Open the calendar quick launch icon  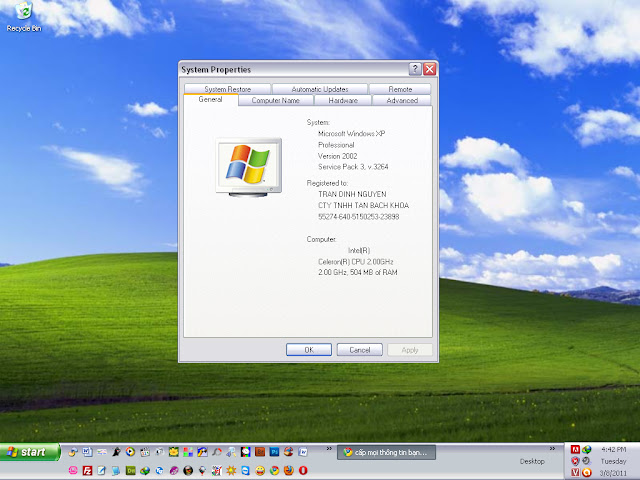[145, 451]
